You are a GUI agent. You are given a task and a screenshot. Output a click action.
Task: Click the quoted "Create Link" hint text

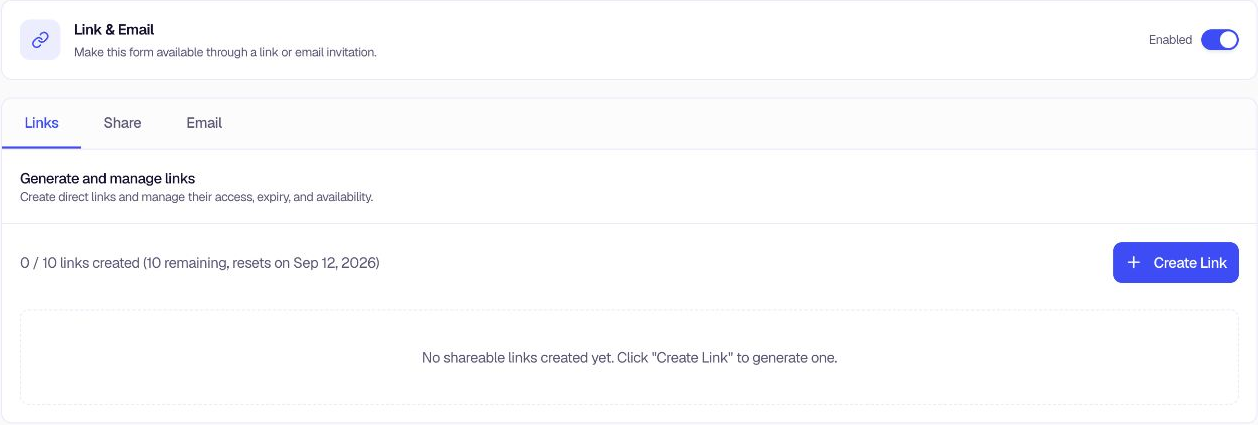(x=692, y=357)
